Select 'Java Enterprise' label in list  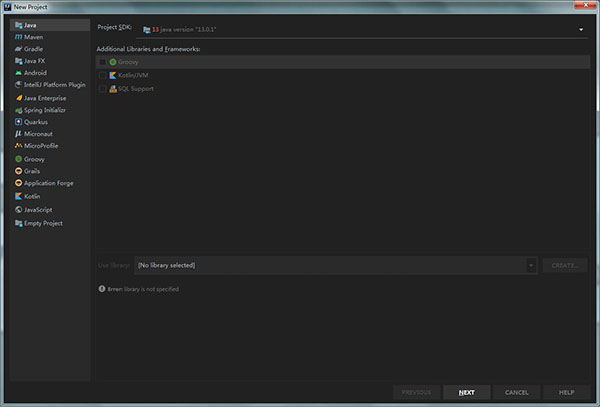45,98
